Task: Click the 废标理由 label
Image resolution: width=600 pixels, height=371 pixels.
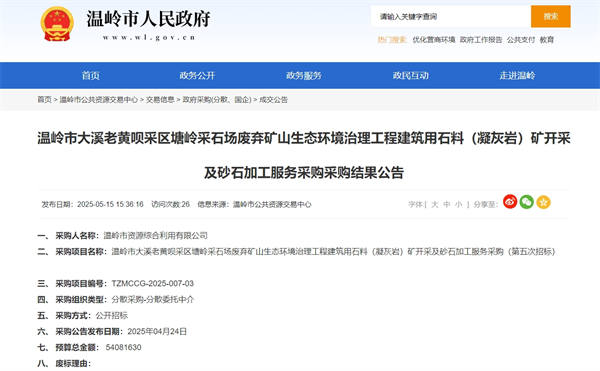Action: [73, 363]
